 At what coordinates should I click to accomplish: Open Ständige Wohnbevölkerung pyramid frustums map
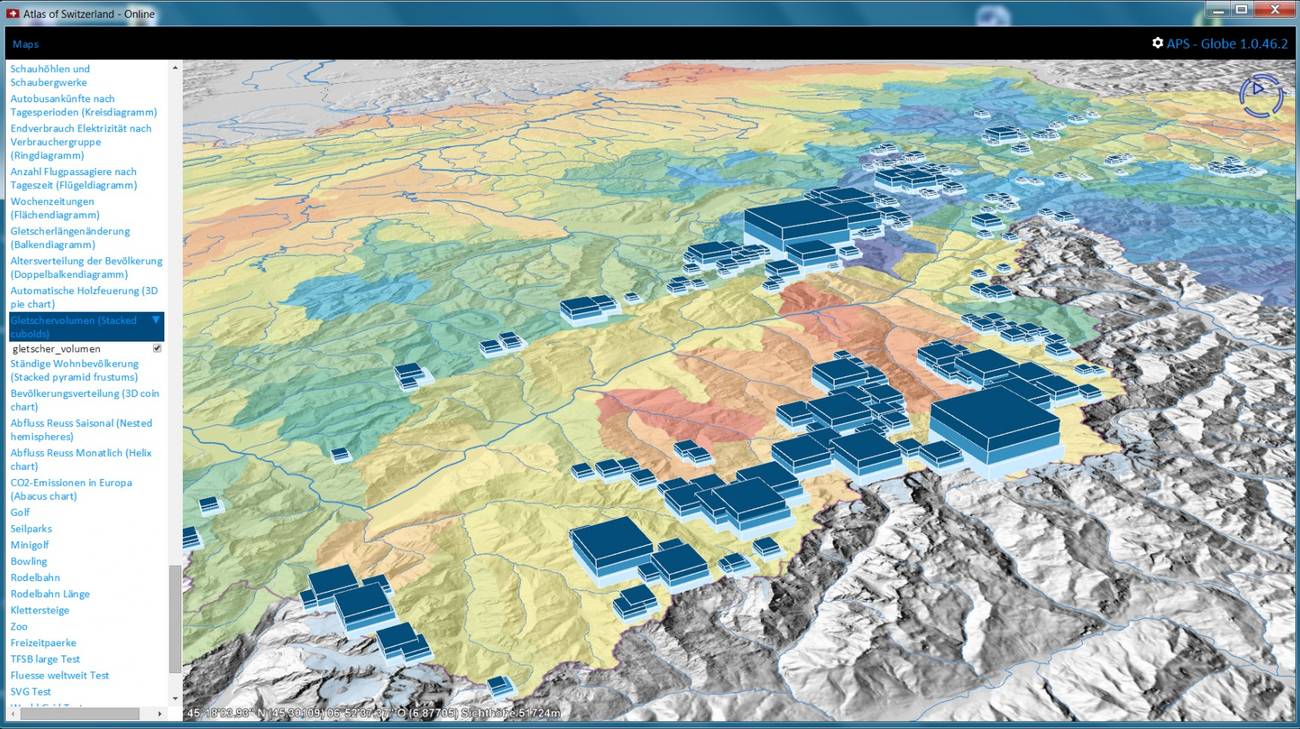(x=75, y=370)
